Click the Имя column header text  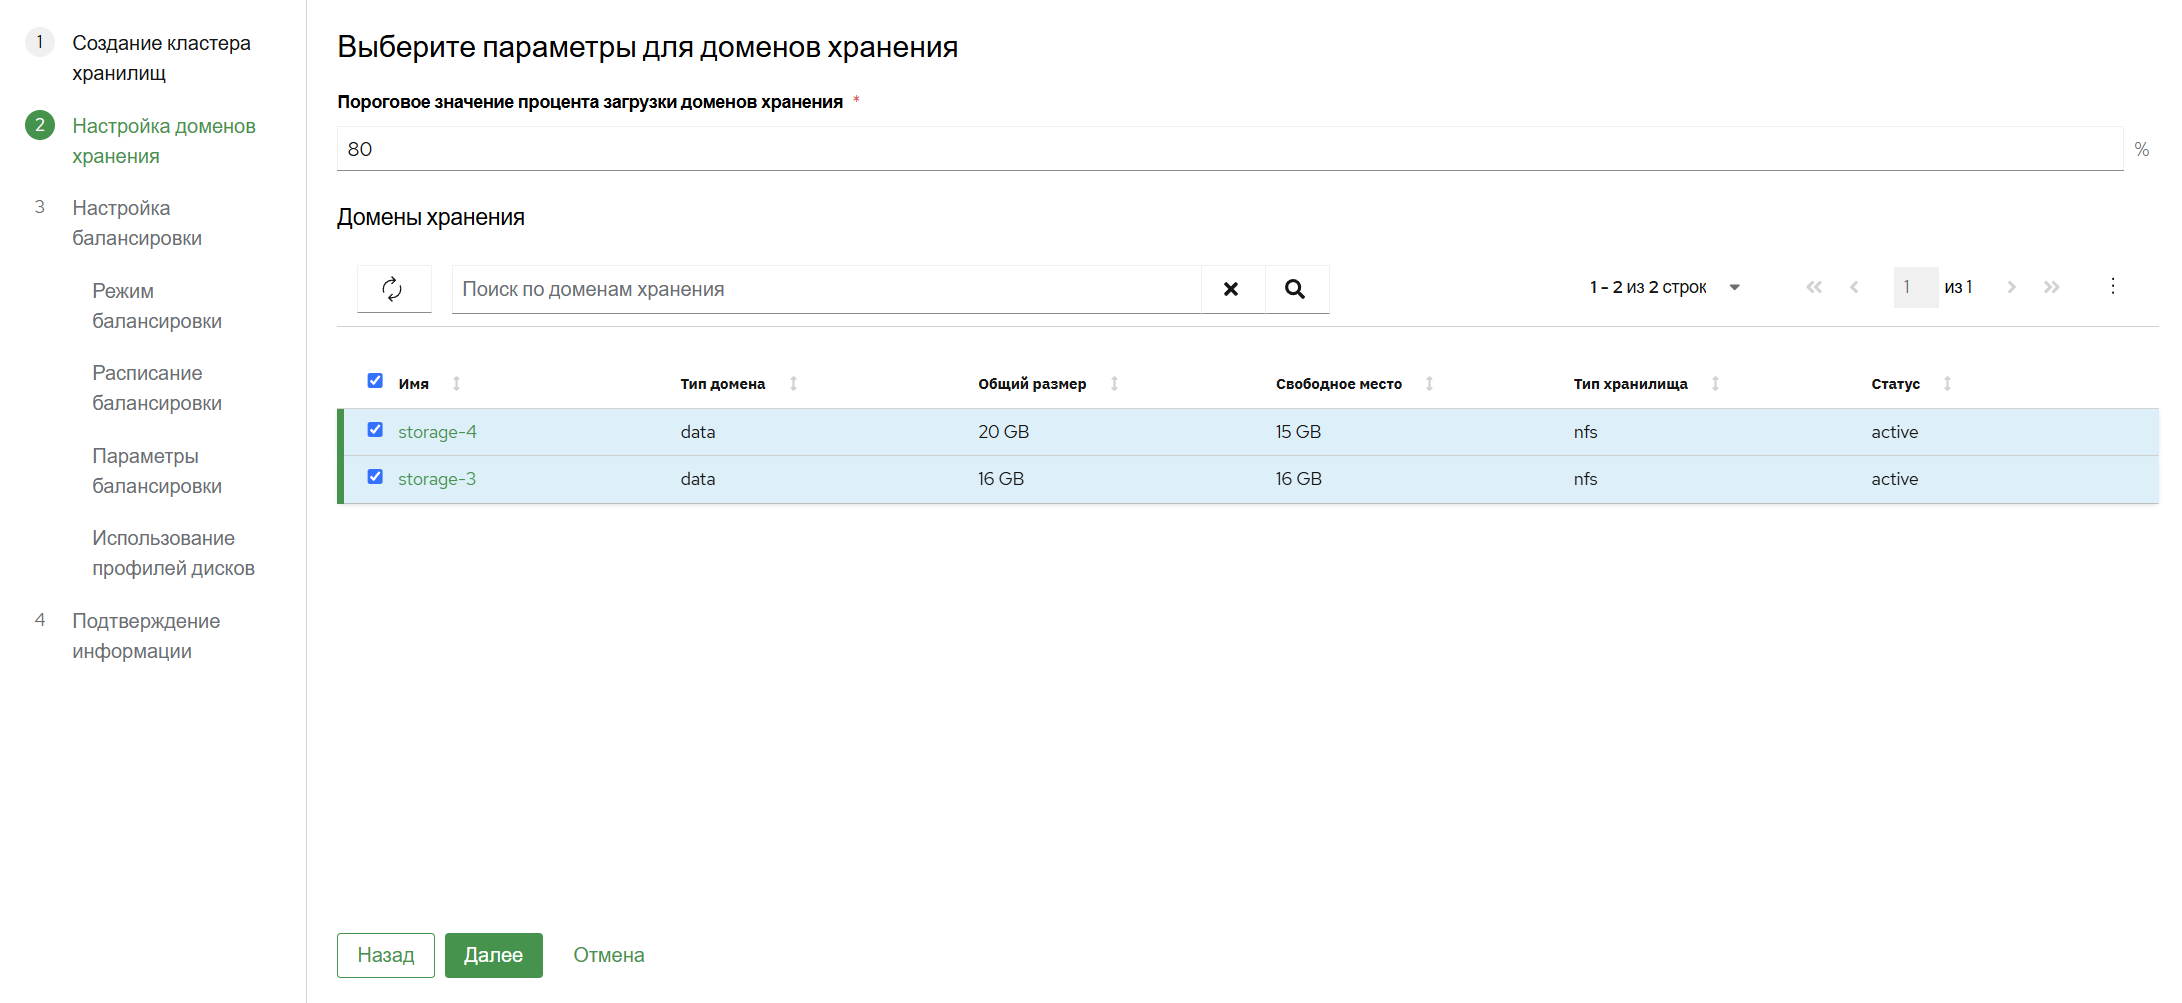414,384
